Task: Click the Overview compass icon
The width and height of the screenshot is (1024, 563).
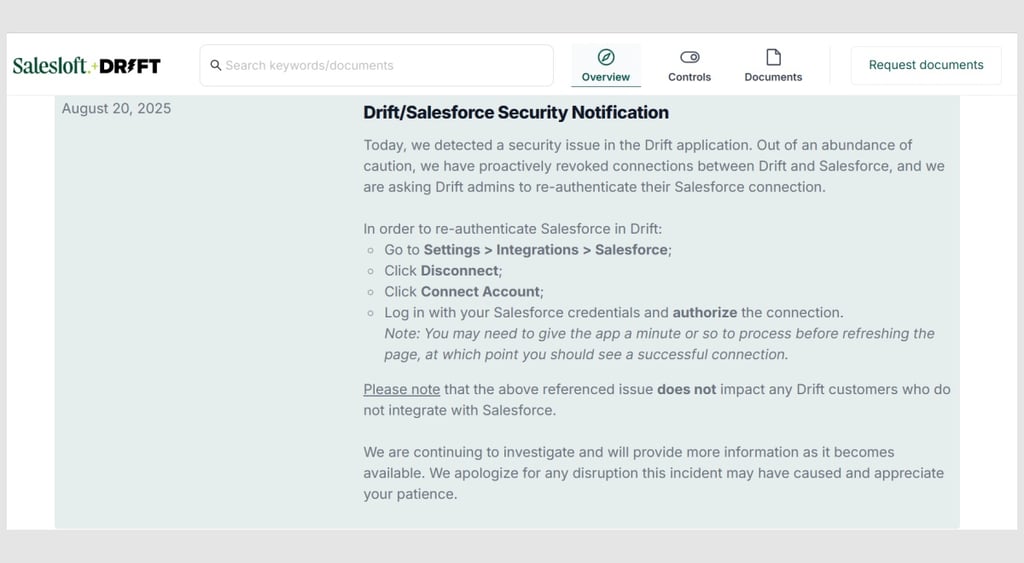Action: (x=606, y=57)
